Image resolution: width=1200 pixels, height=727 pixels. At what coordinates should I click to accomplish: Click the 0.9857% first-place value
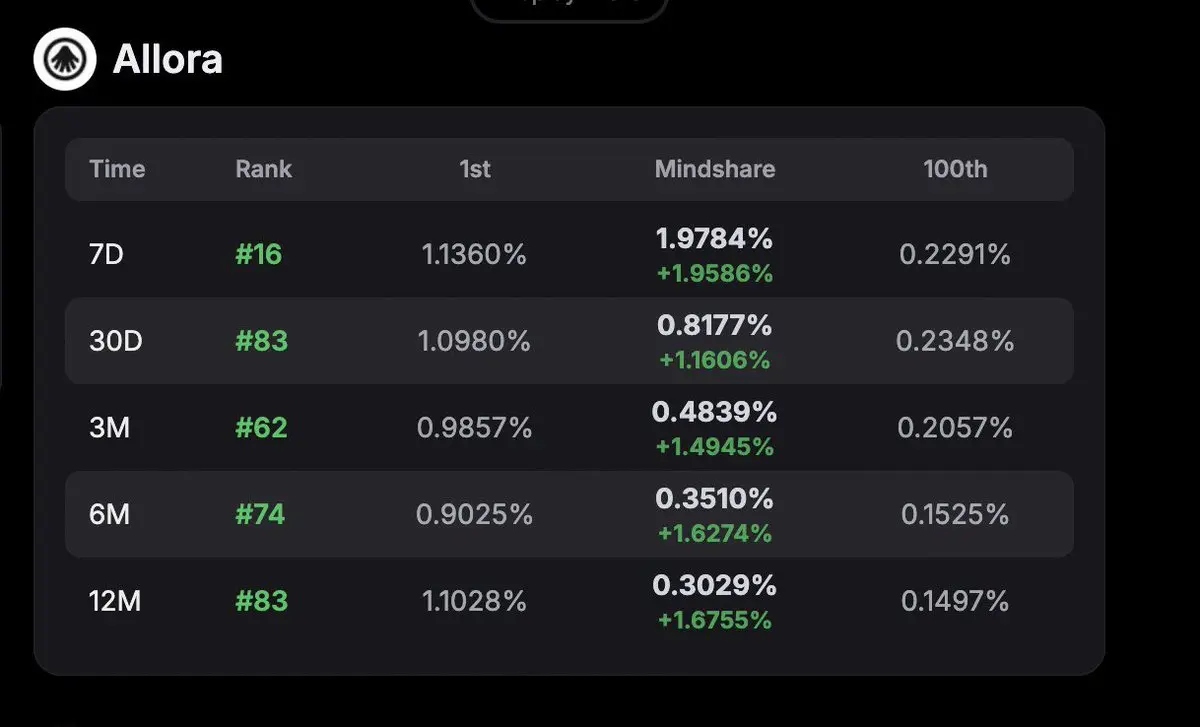point(475,428)
